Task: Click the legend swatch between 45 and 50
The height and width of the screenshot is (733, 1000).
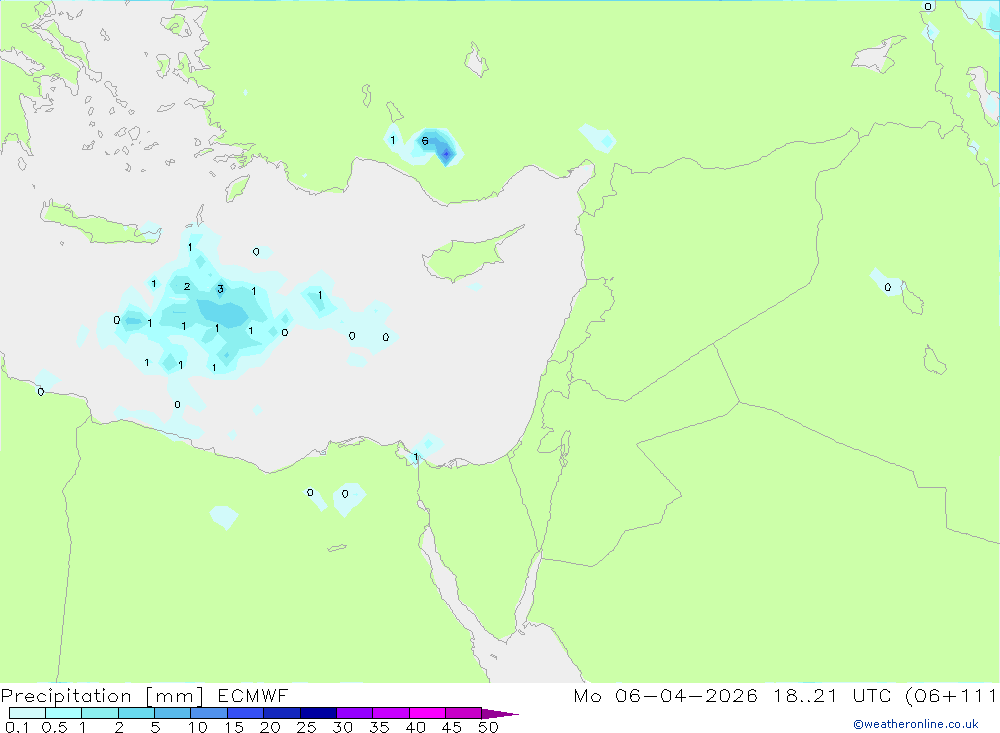Action: click(x=464, y=713)
